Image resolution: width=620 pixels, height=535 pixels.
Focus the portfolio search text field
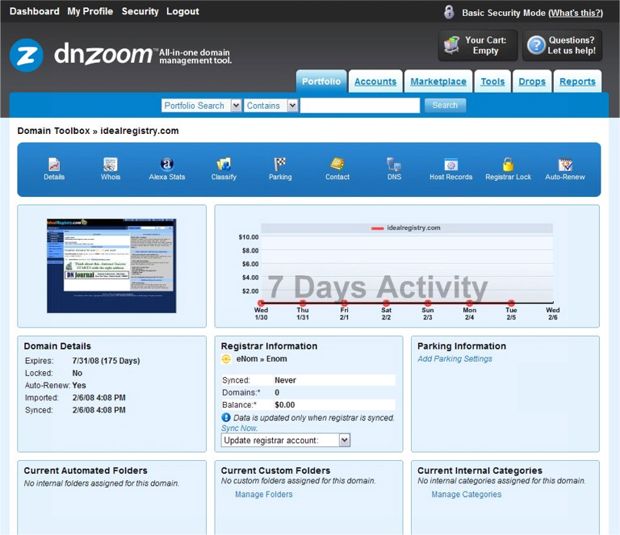[x=360, y=106]
